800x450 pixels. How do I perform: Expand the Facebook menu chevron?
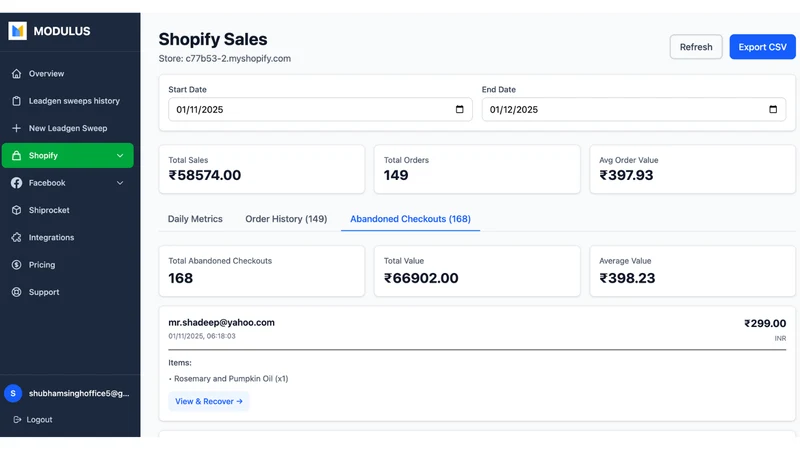click(x=120, y=183)
